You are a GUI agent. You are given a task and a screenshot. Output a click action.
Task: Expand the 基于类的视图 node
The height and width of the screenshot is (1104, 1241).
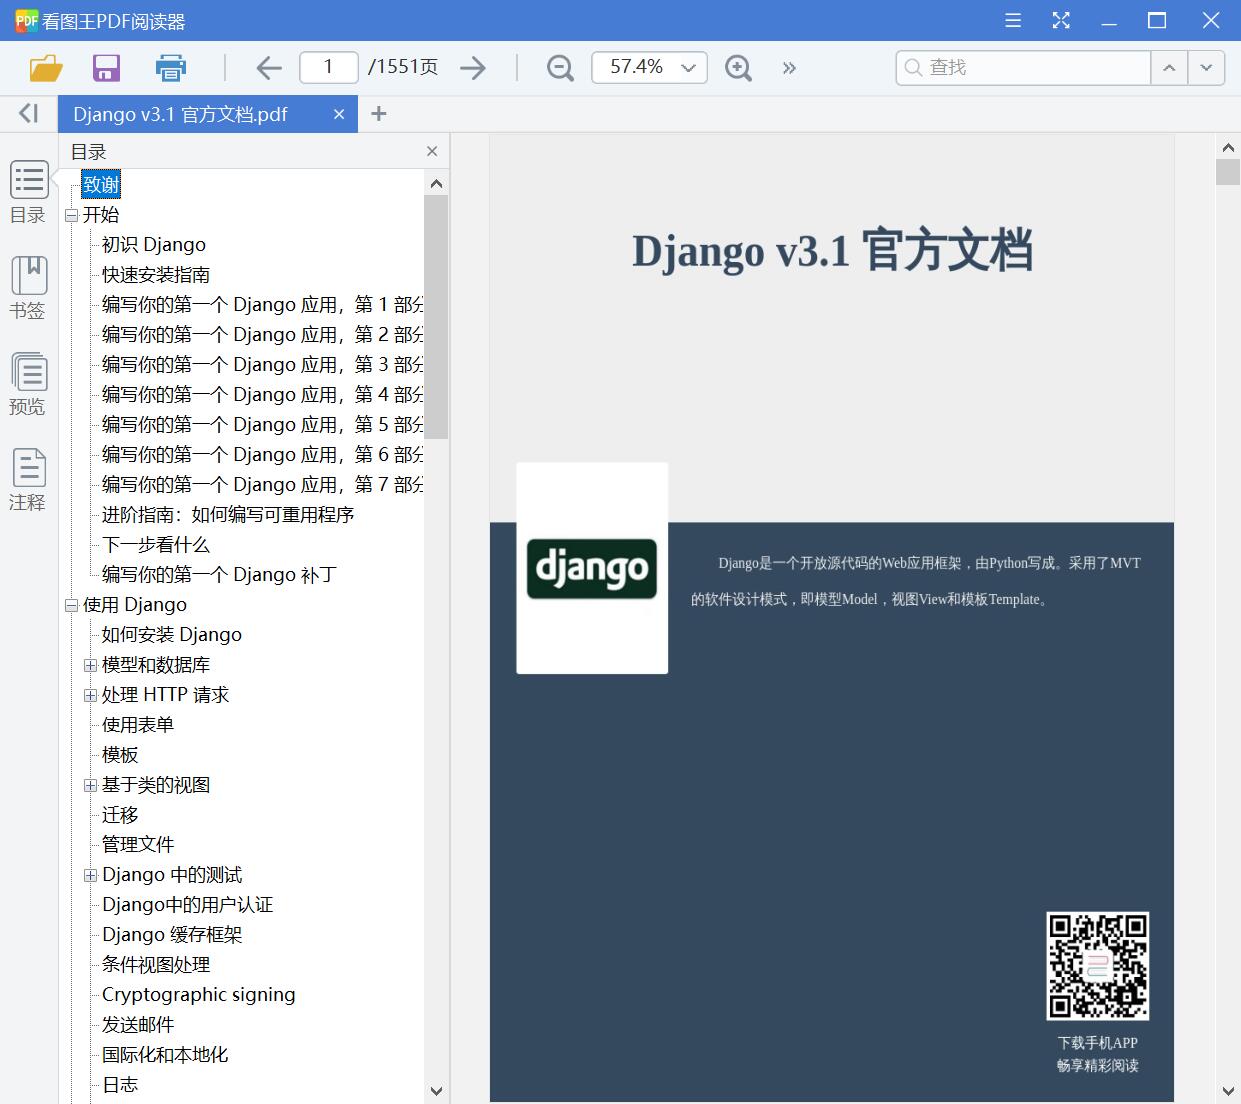pyautogui.click(x=90, y=785)
